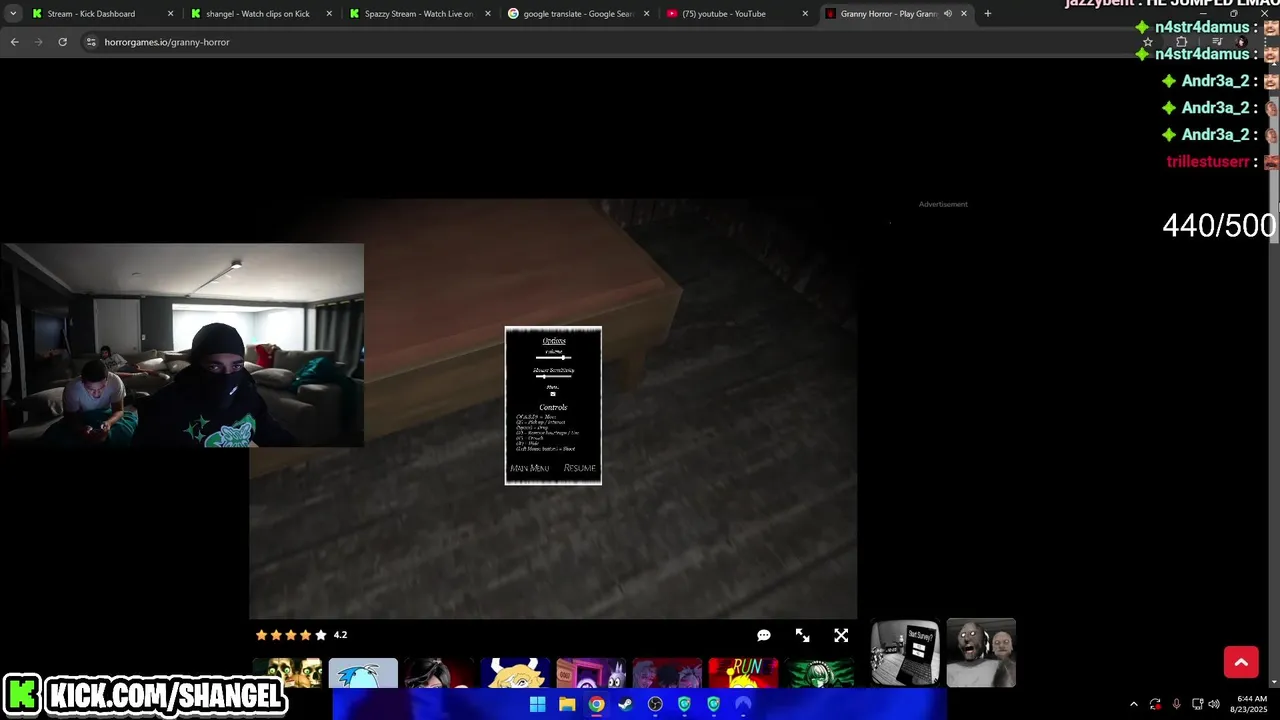Adjust the Mouse Sensitivity slider
The height and width of the screenshot is (720, 1280).
553,377
